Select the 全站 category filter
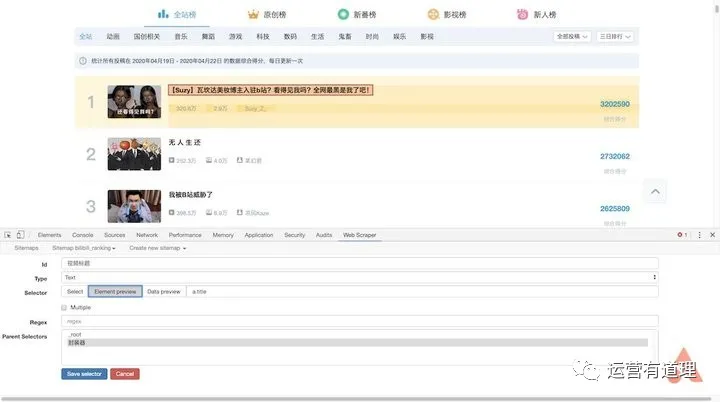This screenshot has height=402, width=720. point(86,36)
